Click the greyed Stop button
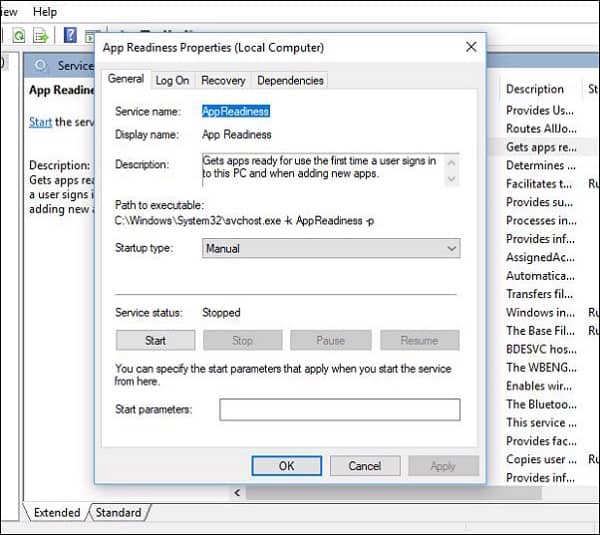 click(x=242, y=340)
